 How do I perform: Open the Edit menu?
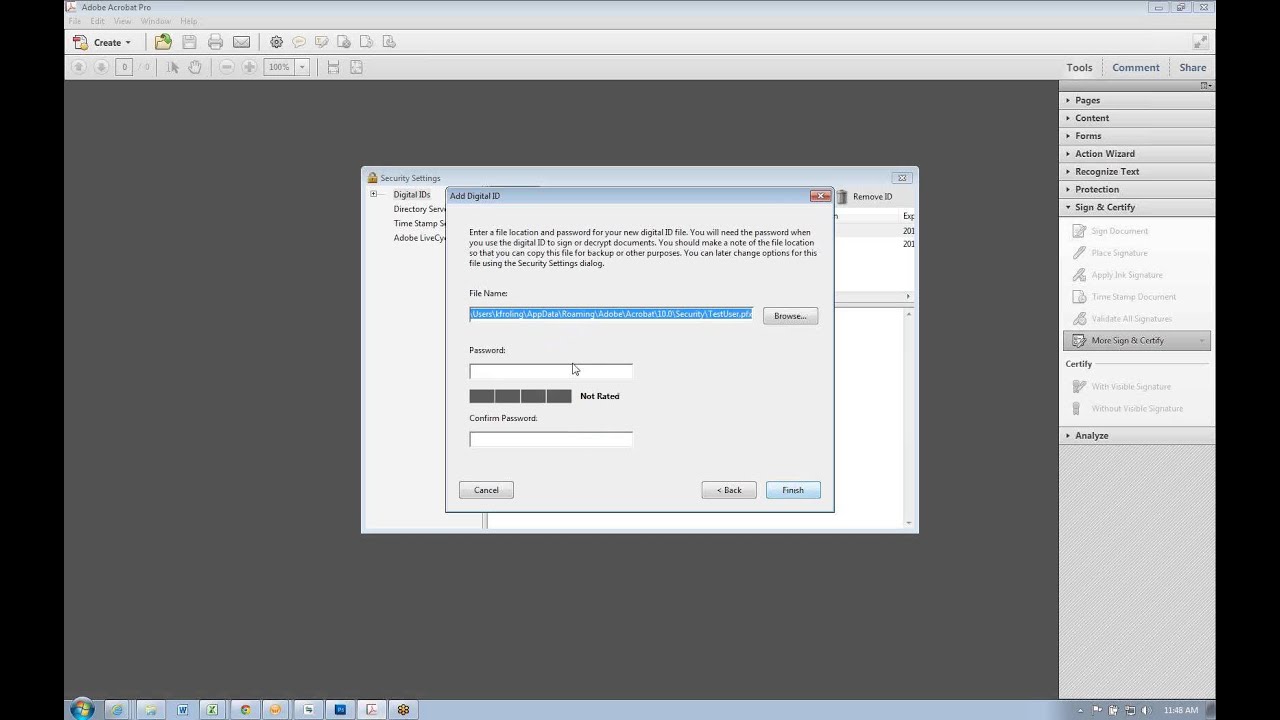pyautogui.click(x=97, y=21)
